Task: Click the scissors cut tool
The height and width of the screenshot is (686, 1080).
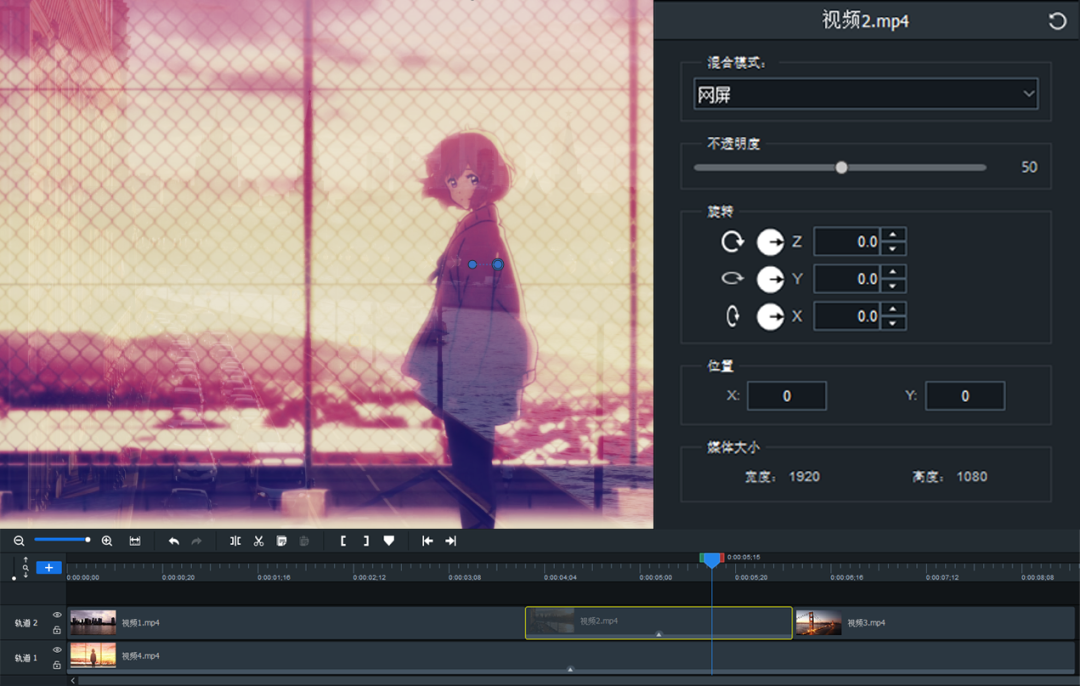Action: (x=258, y=541)
